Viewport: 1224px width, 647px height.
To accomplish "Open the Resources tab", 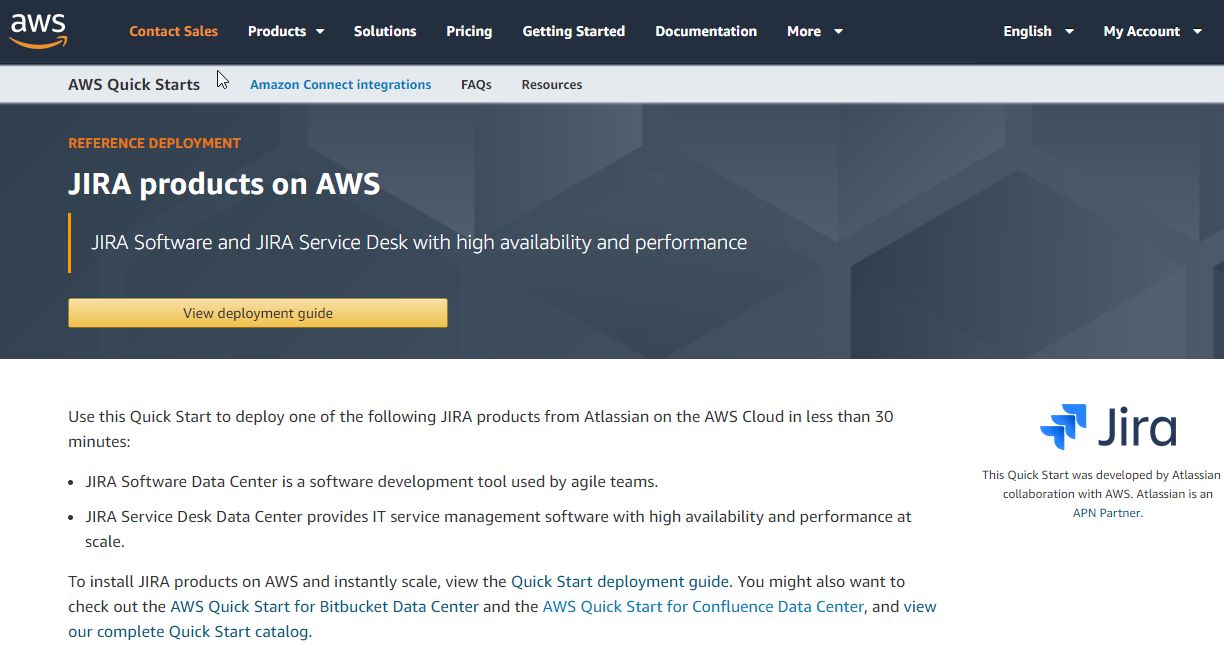I will click(552, 85).
